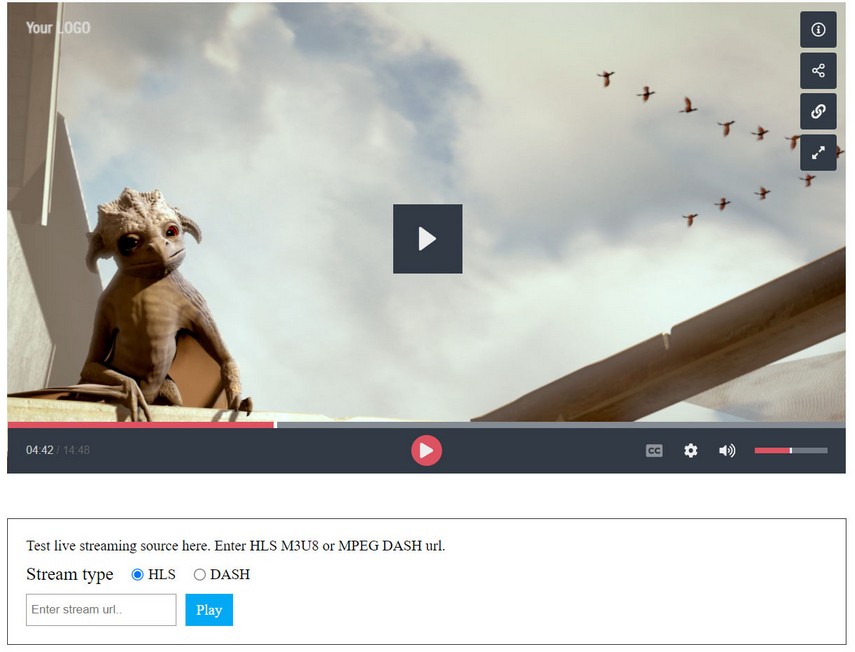Click the Stream type label

pyautogui.click(x=70, y=575)
